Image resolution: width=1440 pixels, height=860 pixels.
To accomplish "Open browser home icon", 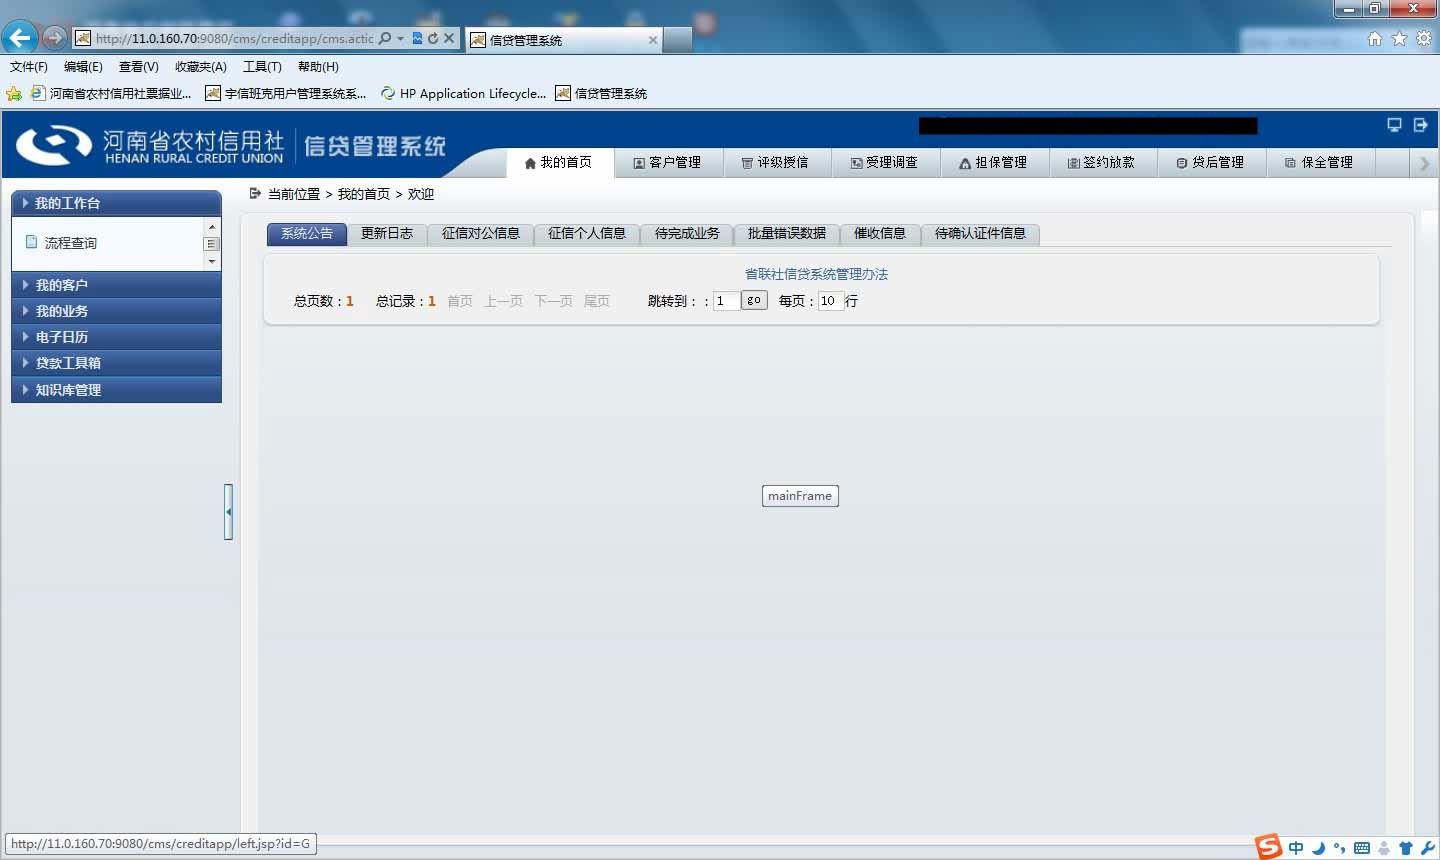I will tap(1375, 38).
